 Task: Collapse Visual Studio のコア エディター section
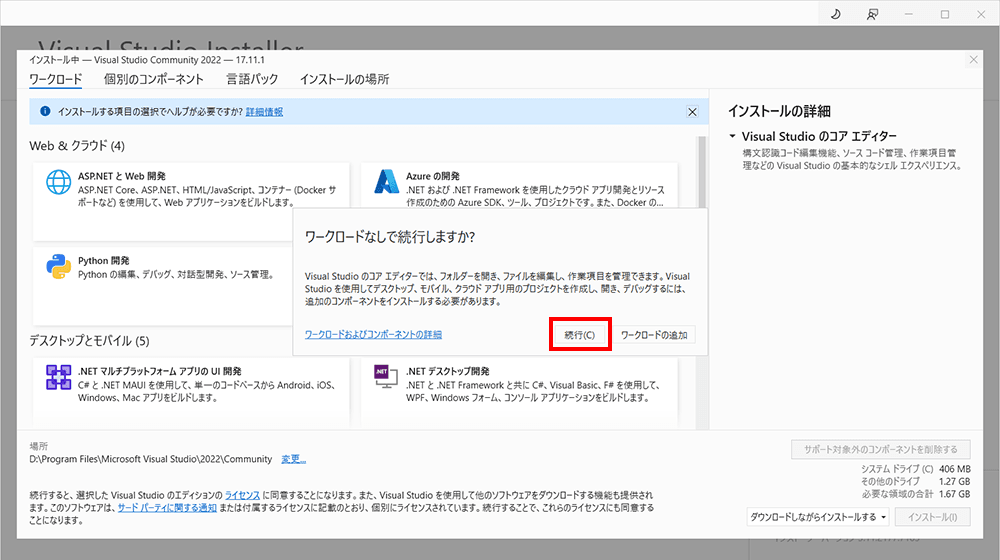pyautogui.click(x=732, y=136)
